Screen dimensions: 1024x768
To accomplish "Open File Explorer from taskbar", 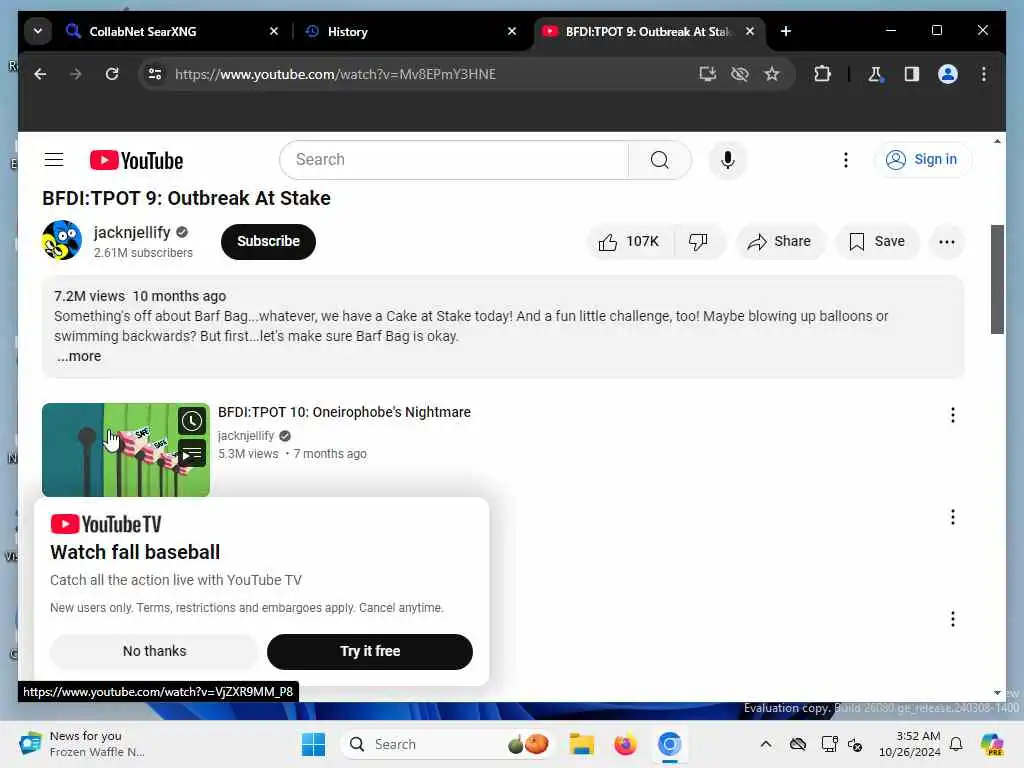I will [x=581, y=744].
